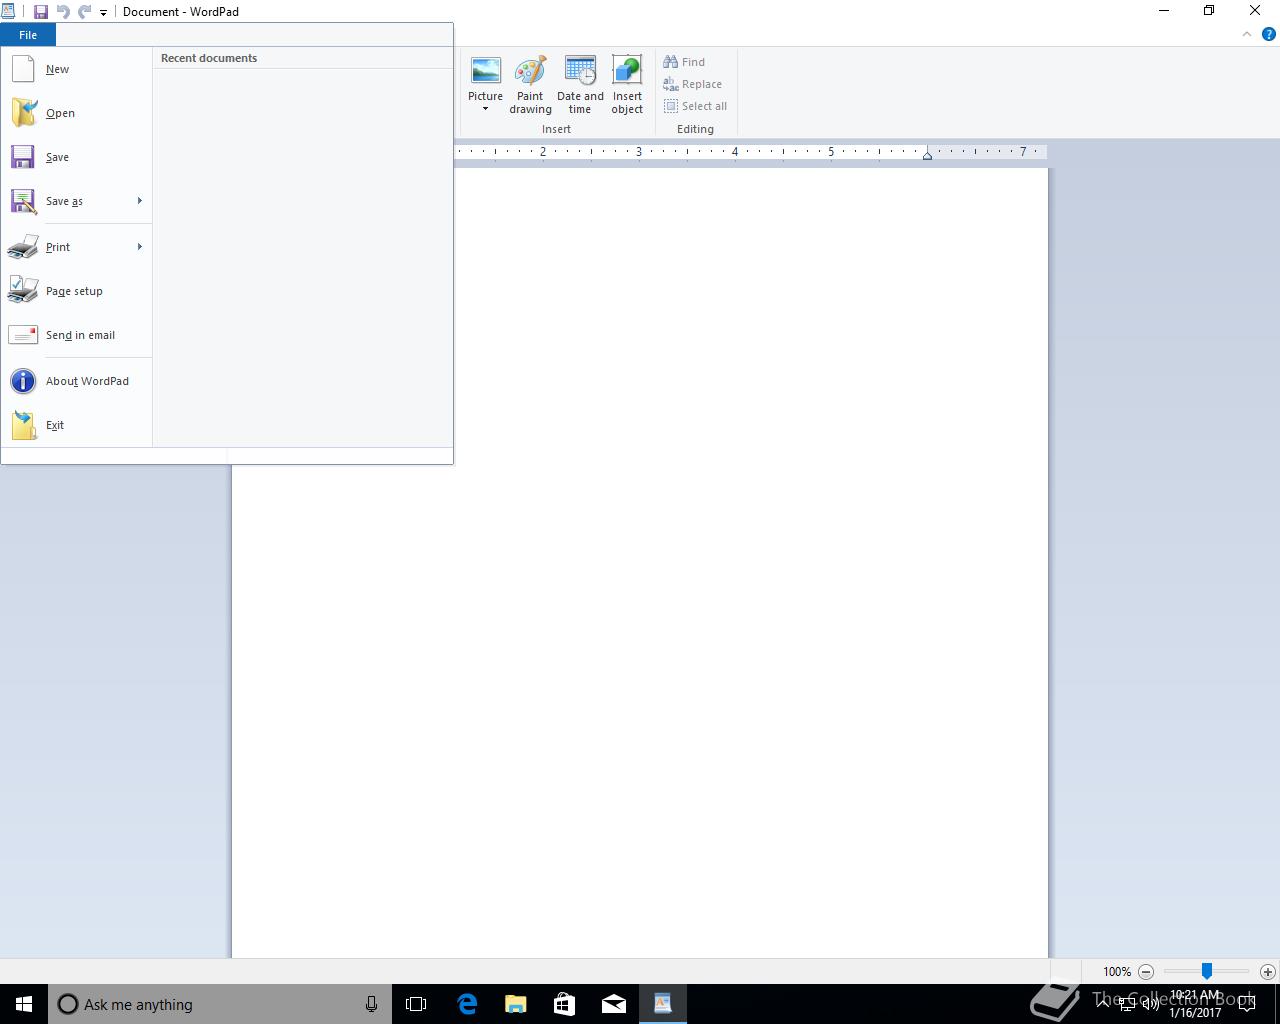
Task: Select the Save menu entry label
Action: (x=57, y=157)
